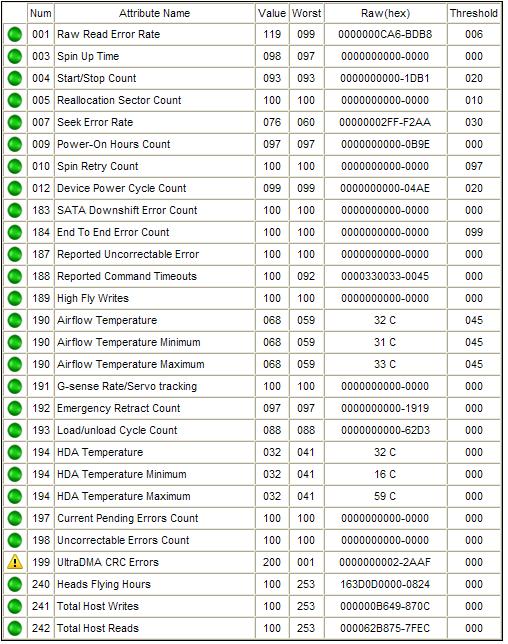Click green status icon for Raw Read Error Rate
The height and width of the screenshot is (644, 508).
[x=15, y=34]
